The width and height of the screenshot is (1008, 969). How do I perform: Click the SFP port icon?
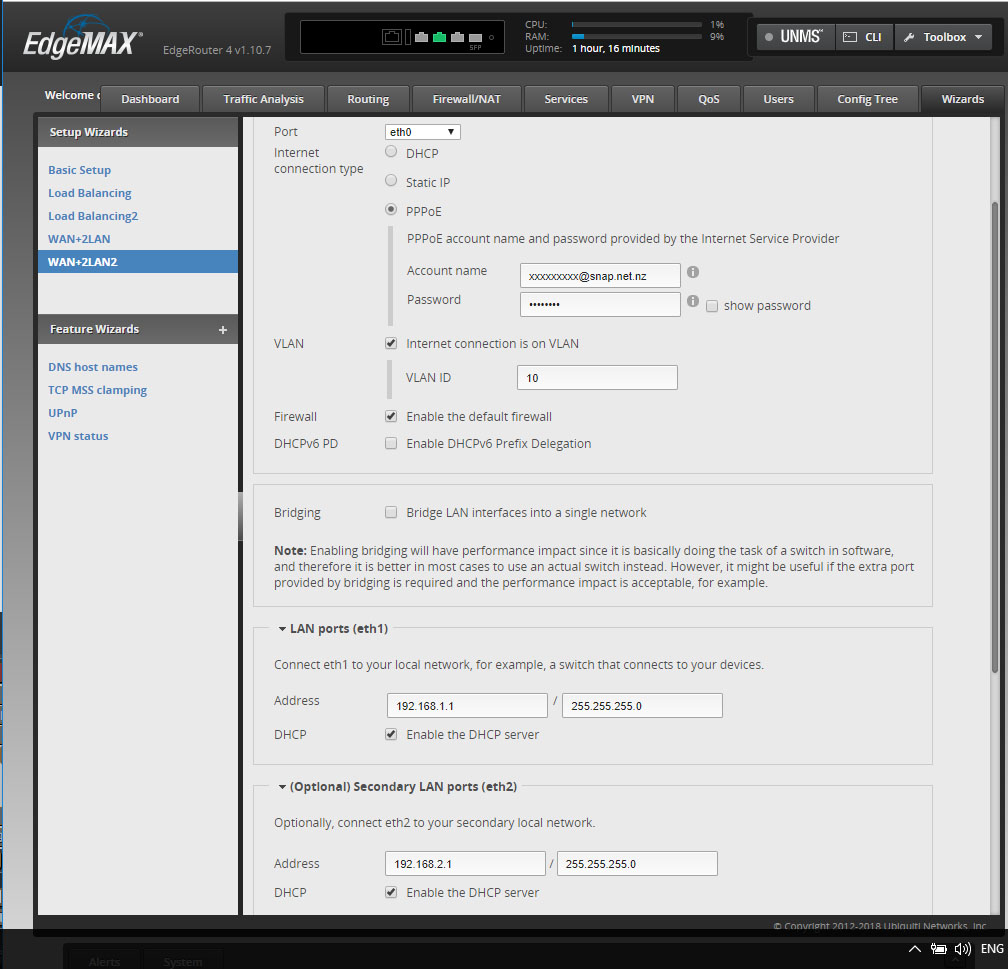point(476,38)
